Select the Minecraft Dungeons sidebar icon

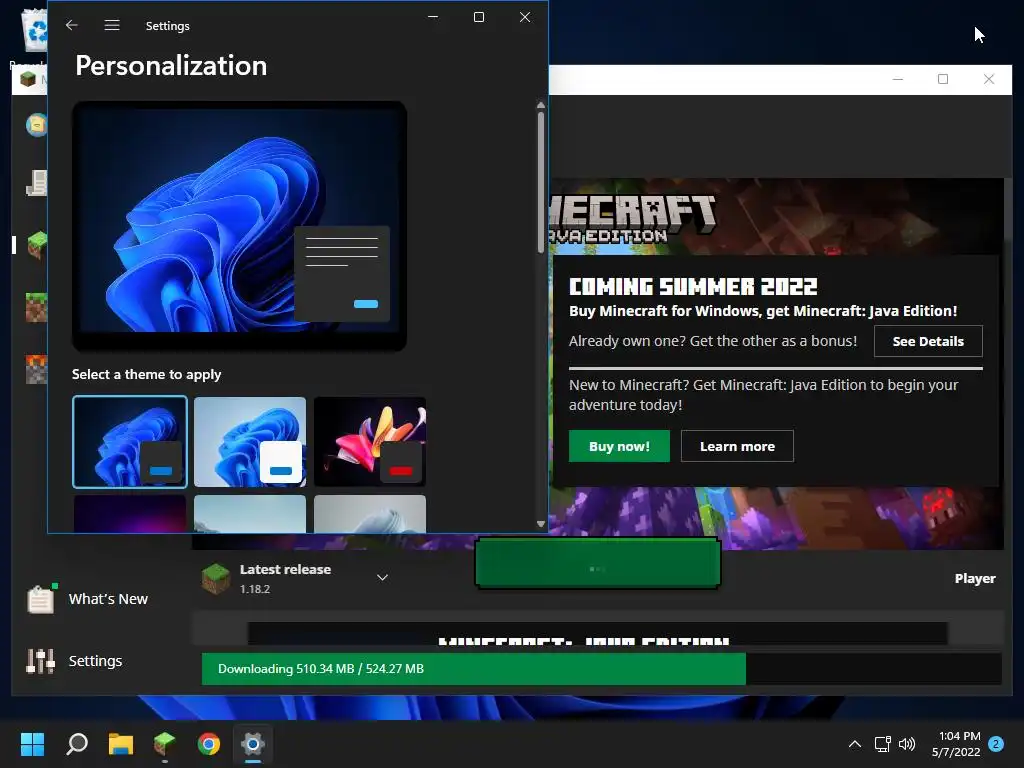tap(37, 369)
